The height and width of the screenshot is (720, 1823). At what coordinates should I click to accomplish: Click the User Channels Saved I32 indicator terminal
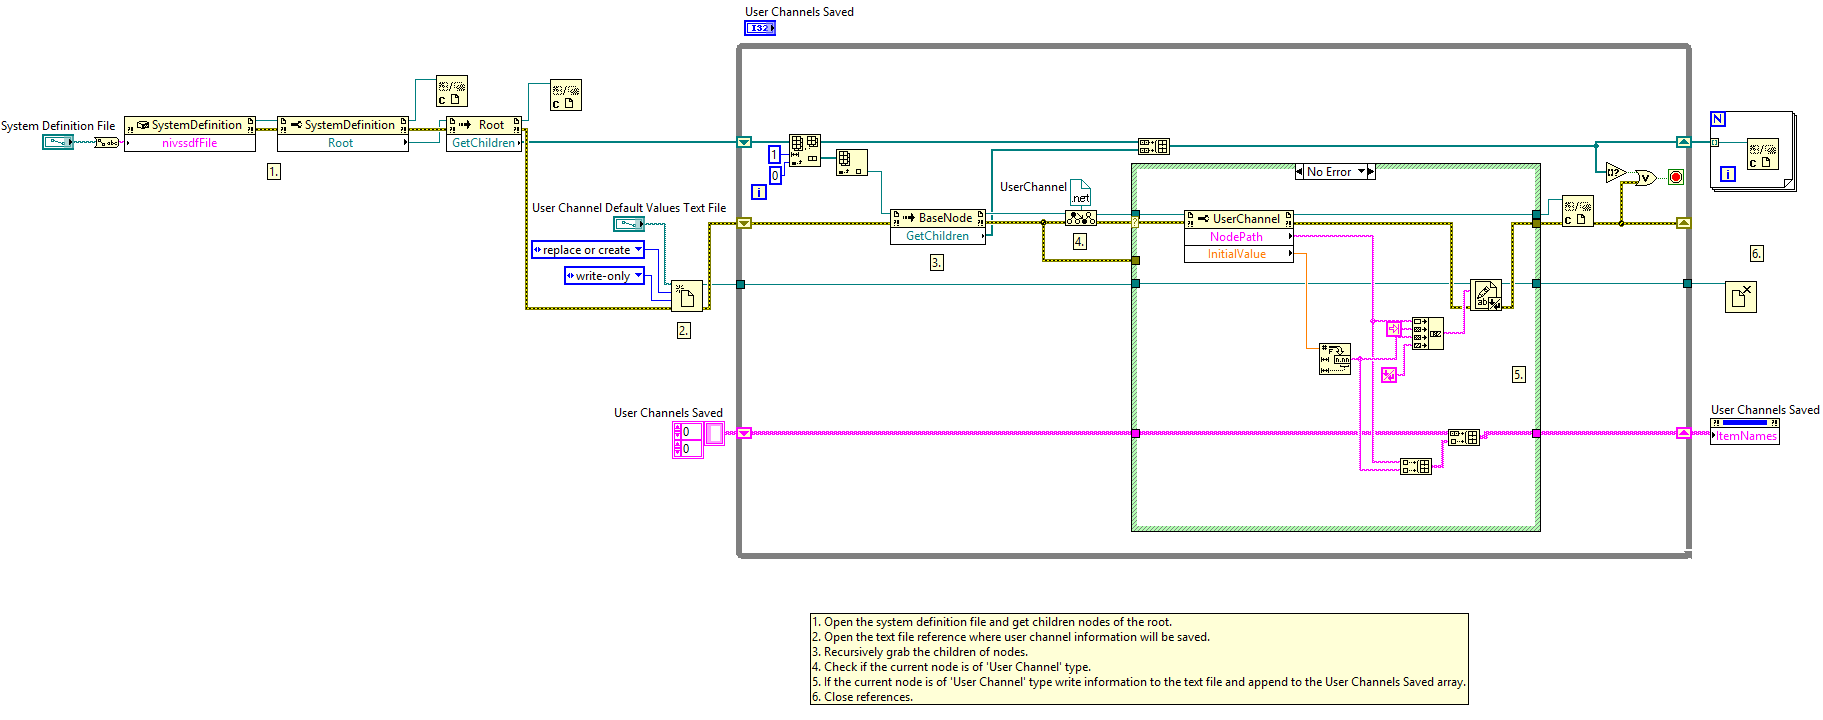(760, 28)
